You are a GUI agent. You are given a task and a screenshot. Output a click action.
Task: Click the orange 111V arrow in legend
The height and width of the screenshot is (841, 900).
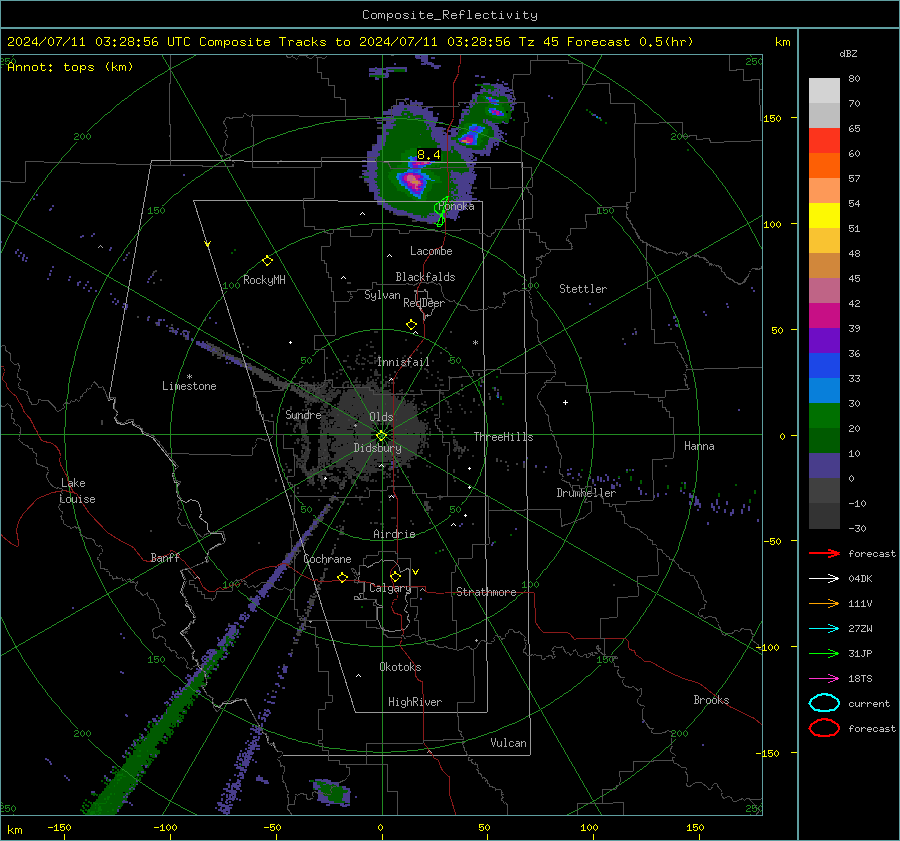[x=824, y=603]
